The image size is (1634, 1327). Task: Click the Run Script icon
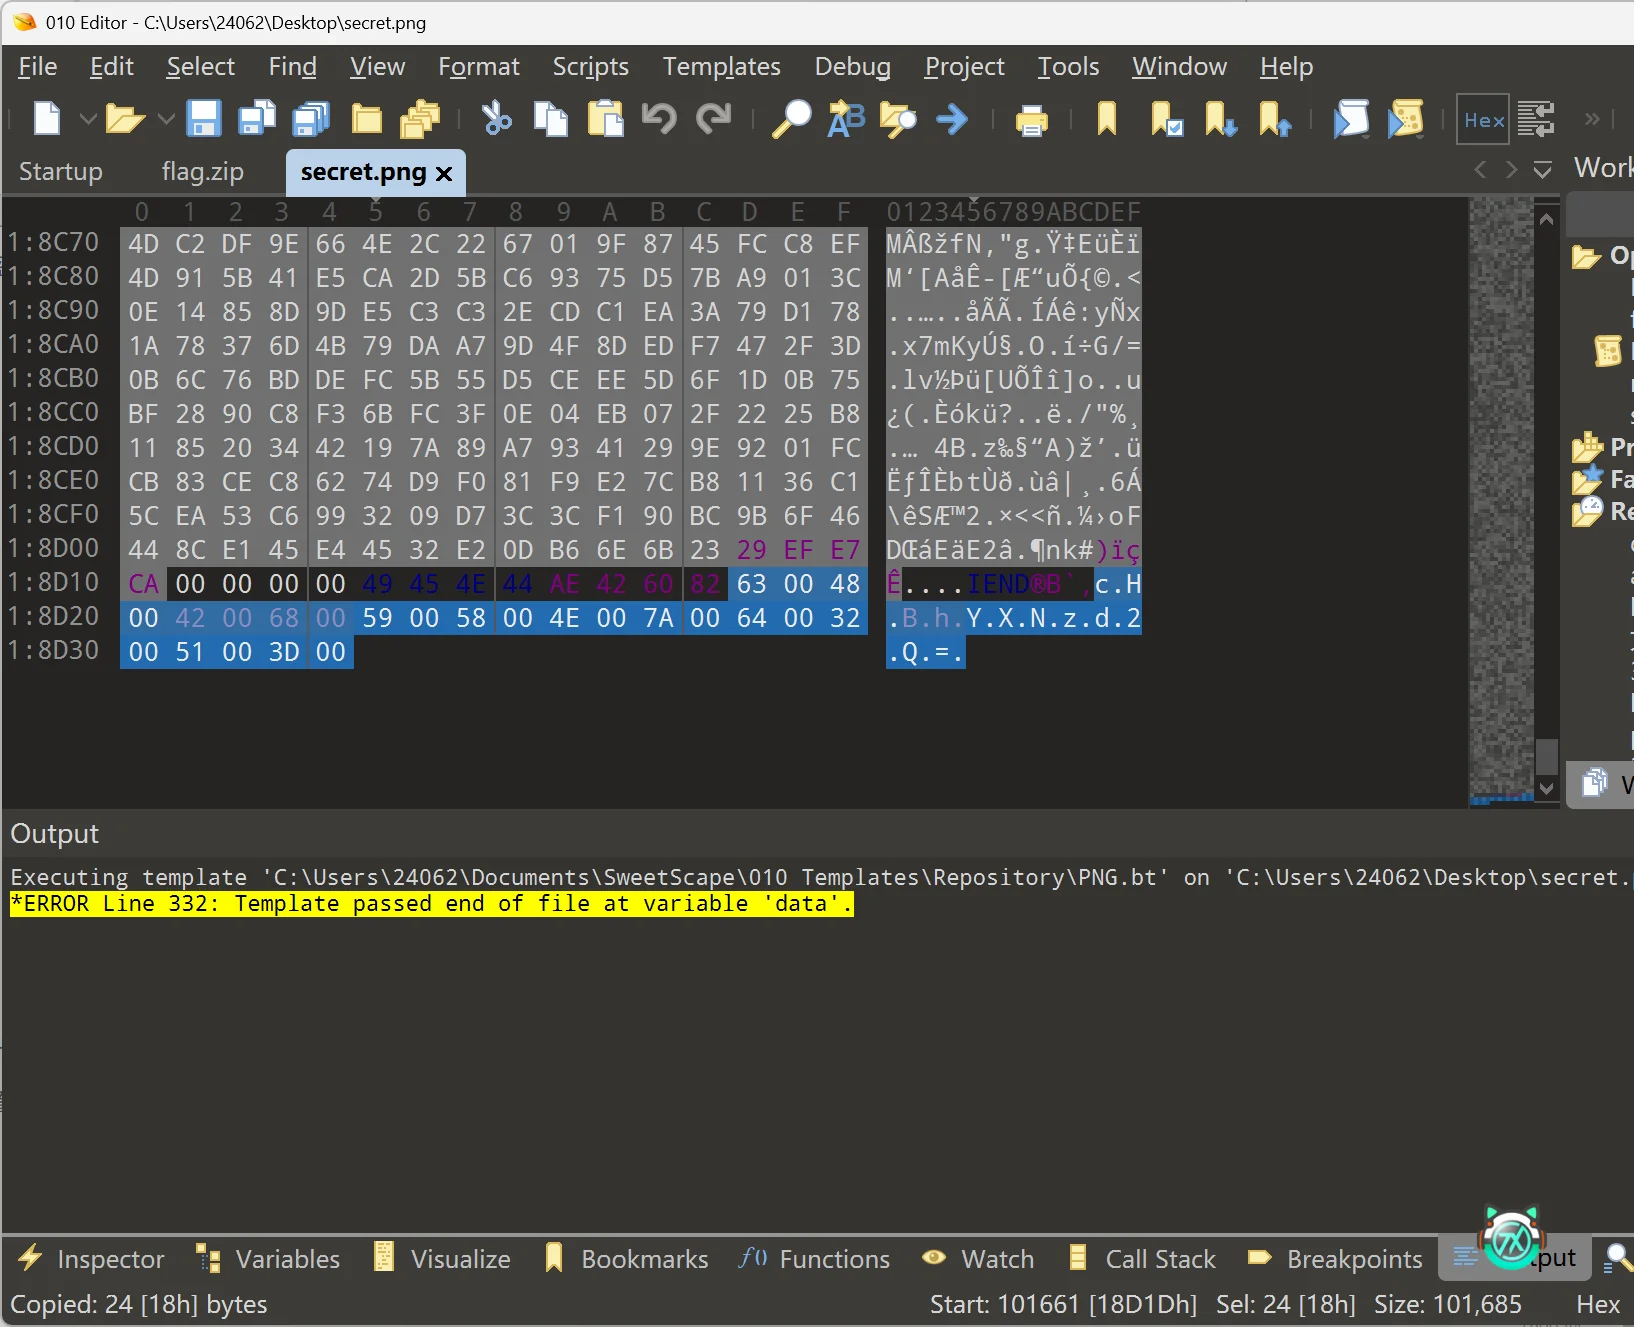[1351, 119]
